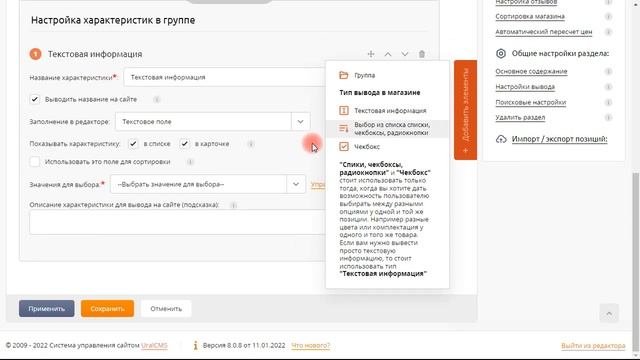Click info icon next to Настройки вывода

[x=608, y=87]
